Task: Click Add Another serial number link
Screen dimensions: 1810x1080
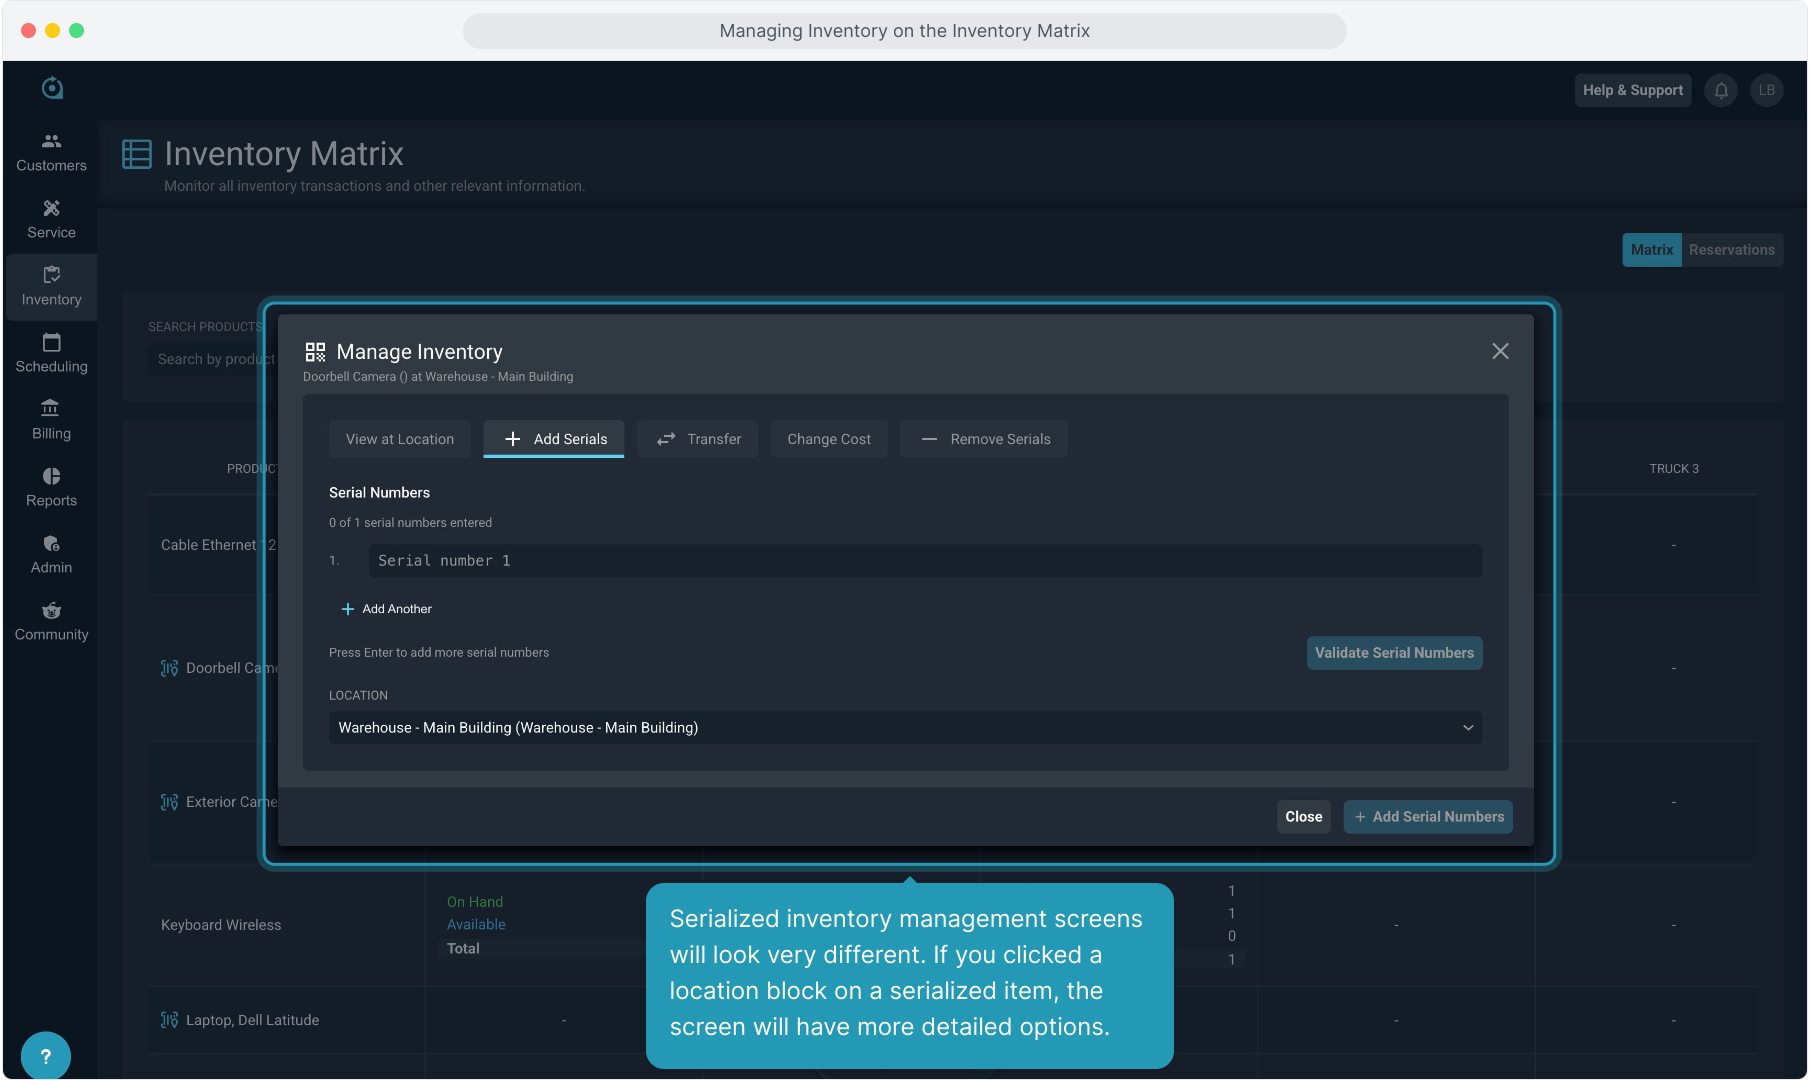Action: pos(387,609)
